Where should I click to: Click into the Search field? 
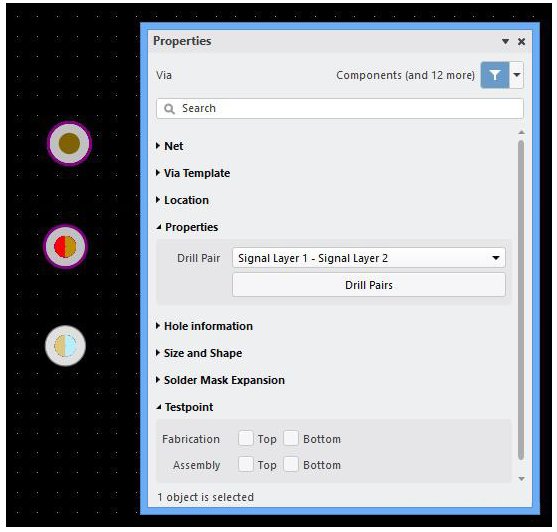340,108
